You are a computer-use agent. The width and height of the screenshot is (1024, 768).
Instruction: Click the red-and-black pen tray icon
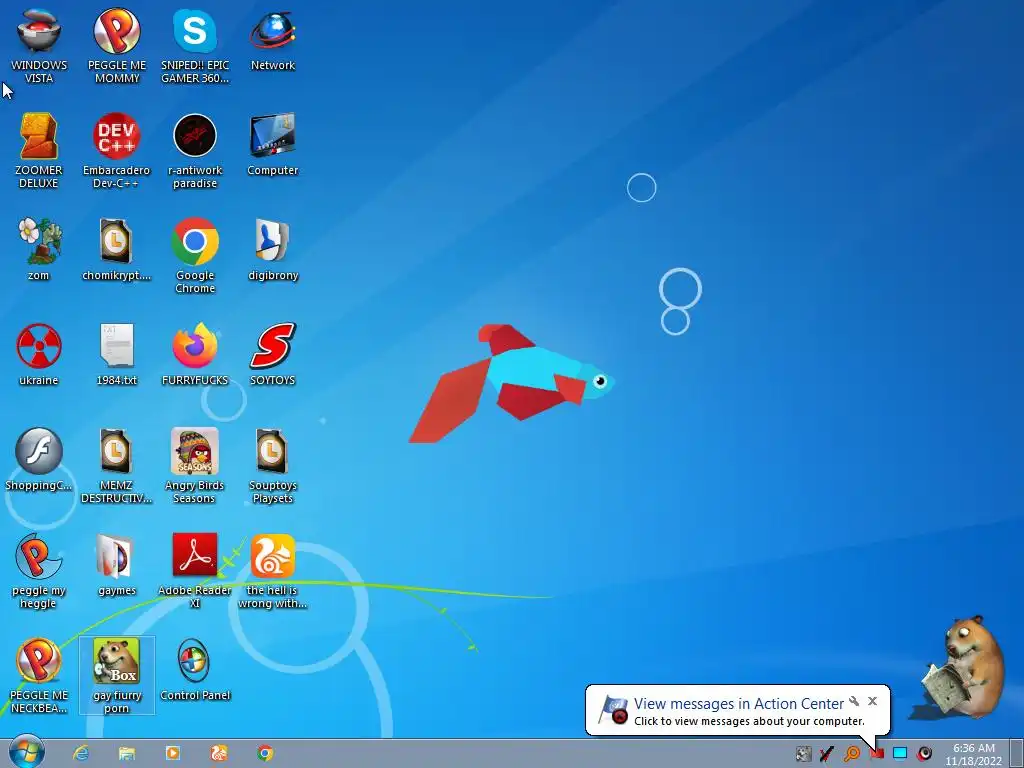[827, 754]
